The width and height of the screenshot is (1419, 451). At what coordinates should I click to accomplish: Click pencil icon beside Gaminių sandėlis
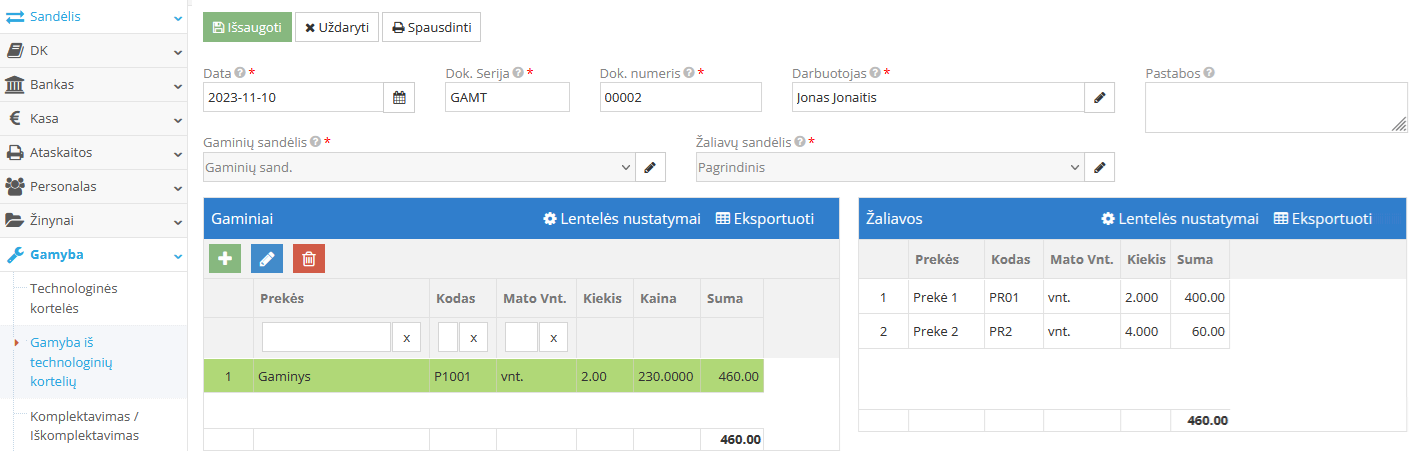[650, 167]
